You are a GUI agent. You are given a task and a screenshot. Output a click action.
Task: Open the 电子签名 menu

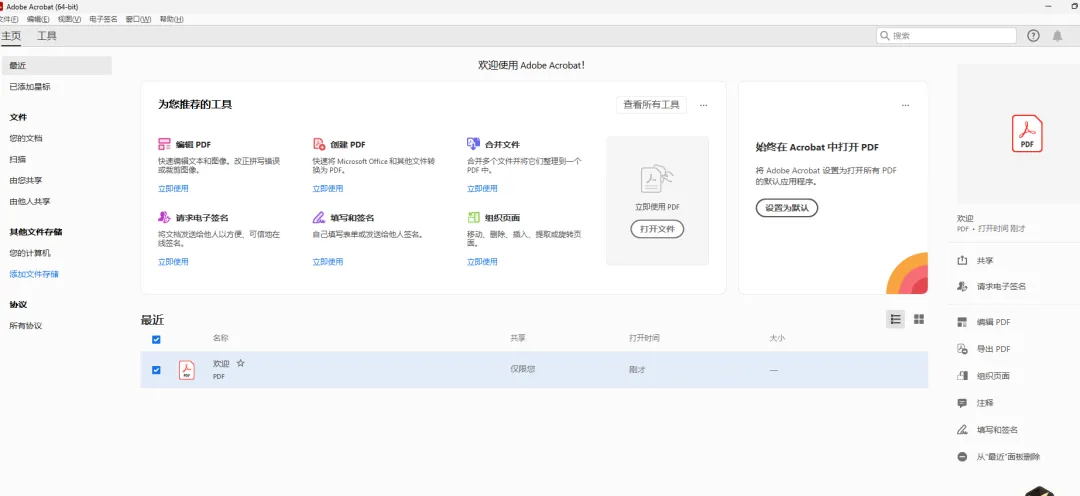coord(103,19)
